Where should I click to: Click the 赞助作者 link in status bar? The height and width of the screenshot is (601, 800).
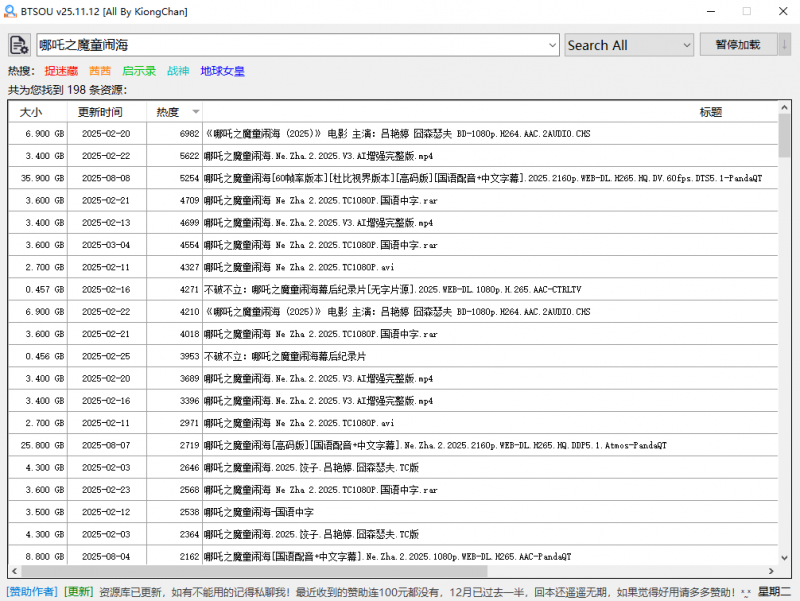(33, 592)
